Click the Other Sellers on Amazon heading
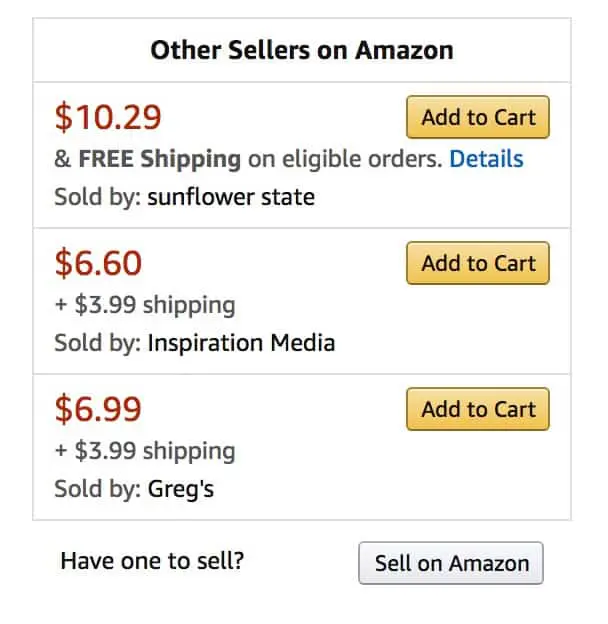This screenshot has height=624, width=608. pos(302,50)
